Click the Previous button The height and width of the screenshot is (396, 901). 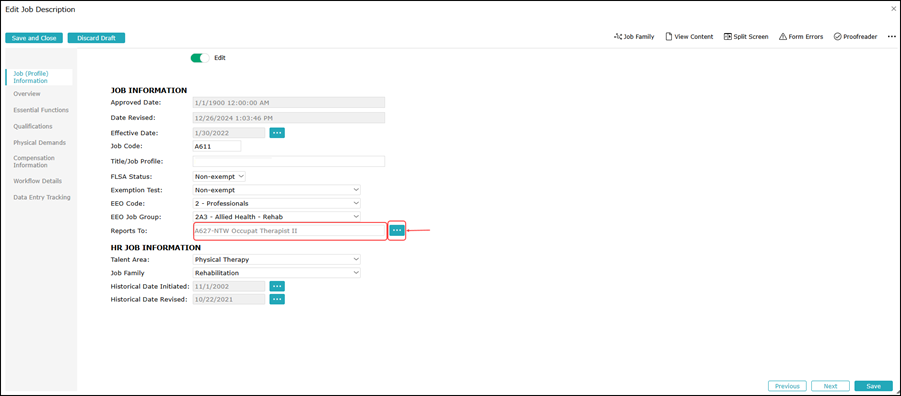[787, 386]
